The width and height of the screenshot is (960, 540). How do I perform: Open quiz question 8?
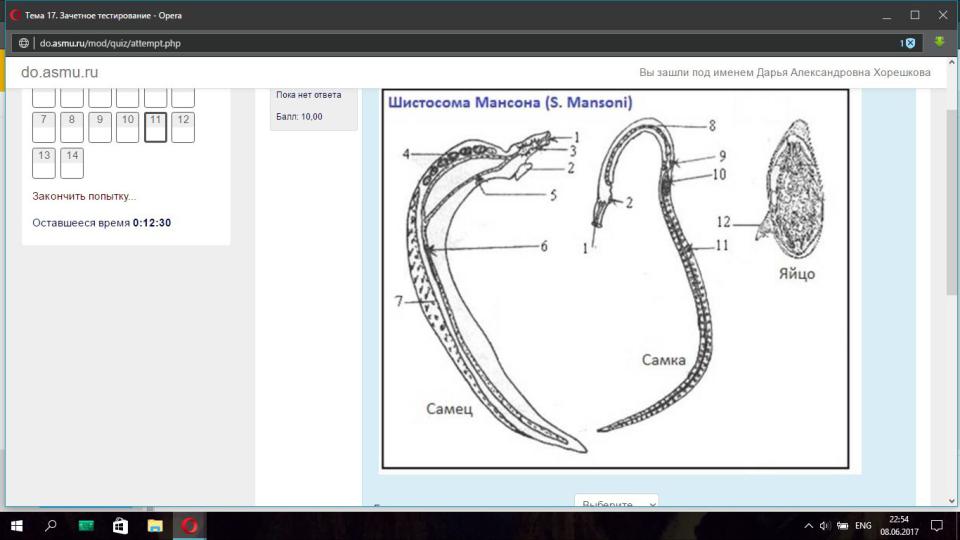(72, 127)
